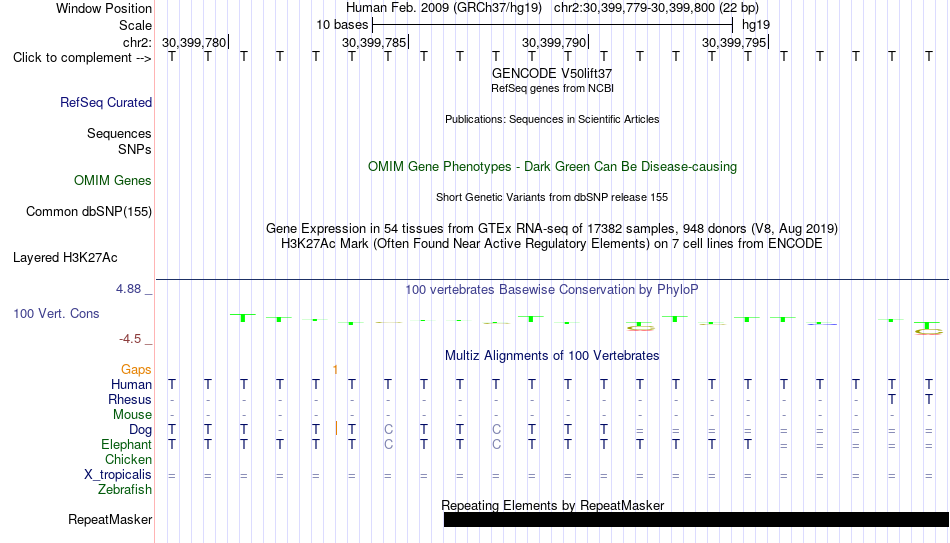Click the Common dbSNP(155) track label

88,212
